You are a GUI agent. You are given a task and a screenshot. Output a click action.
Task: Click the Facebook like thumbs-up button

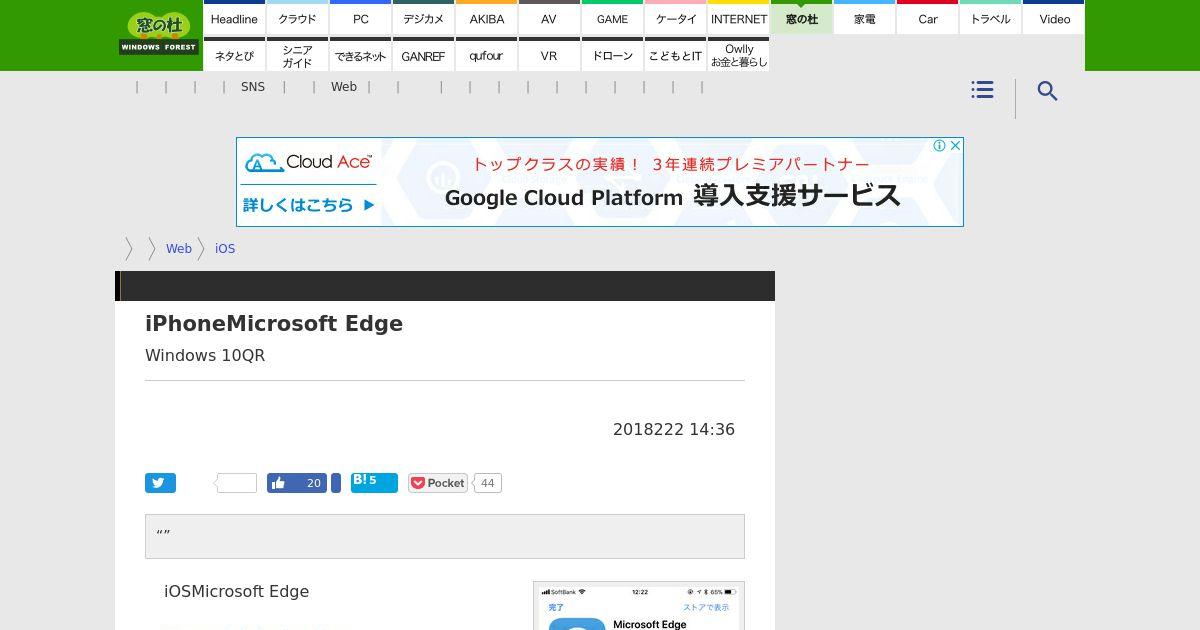point(297,483)
